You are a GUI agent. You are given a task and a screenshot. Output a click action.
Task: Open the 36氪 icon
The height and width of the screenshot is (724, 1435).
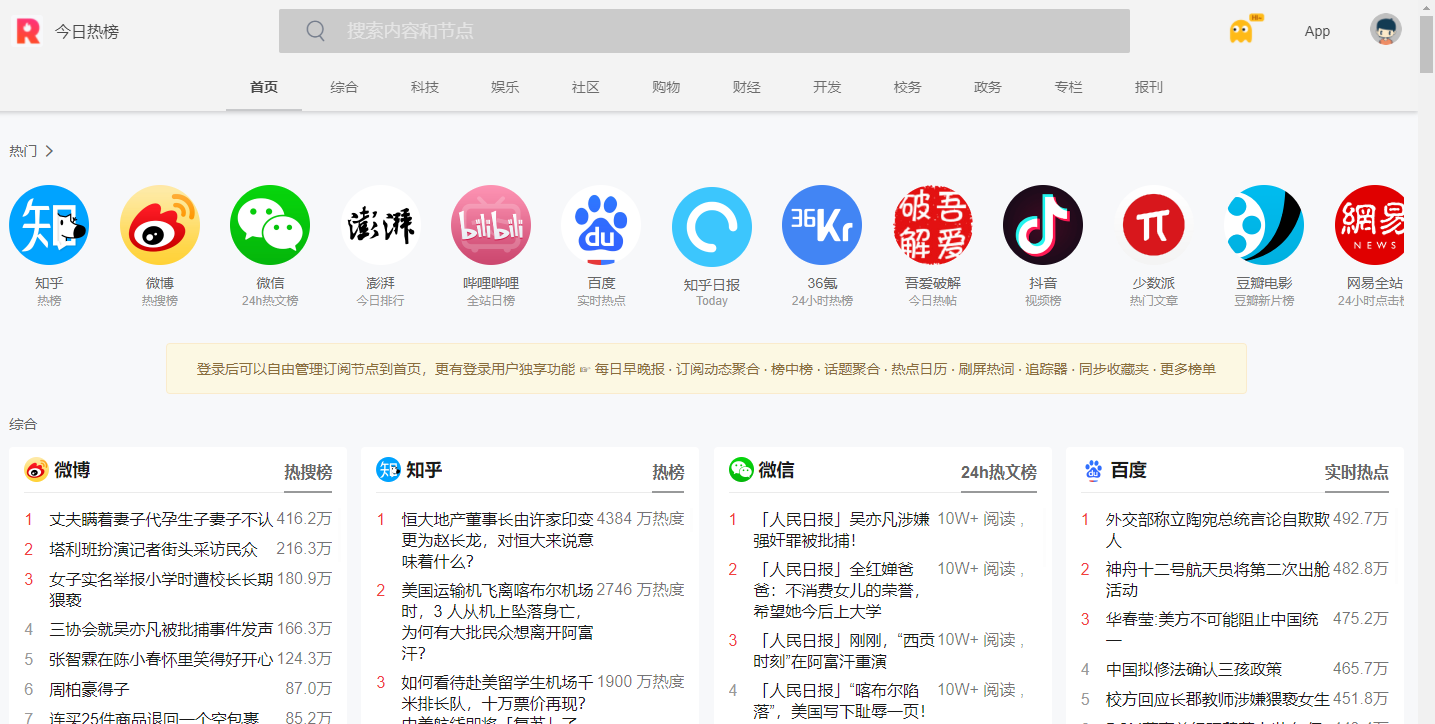click(821, 224)
